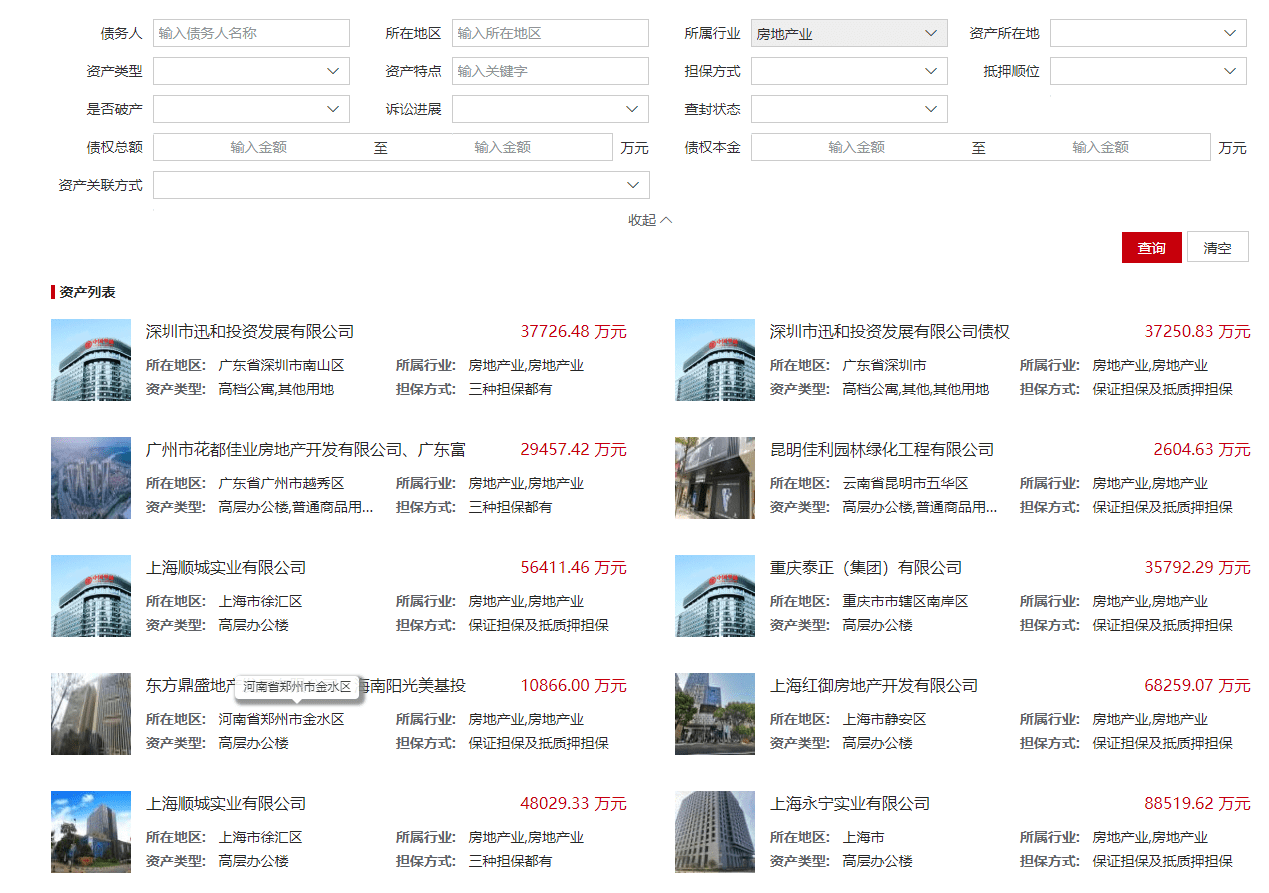Open the 所属行业 dropdown showing 房地产业
The width and height of the screenshot is (1269, 893).
tap(849, 33)
